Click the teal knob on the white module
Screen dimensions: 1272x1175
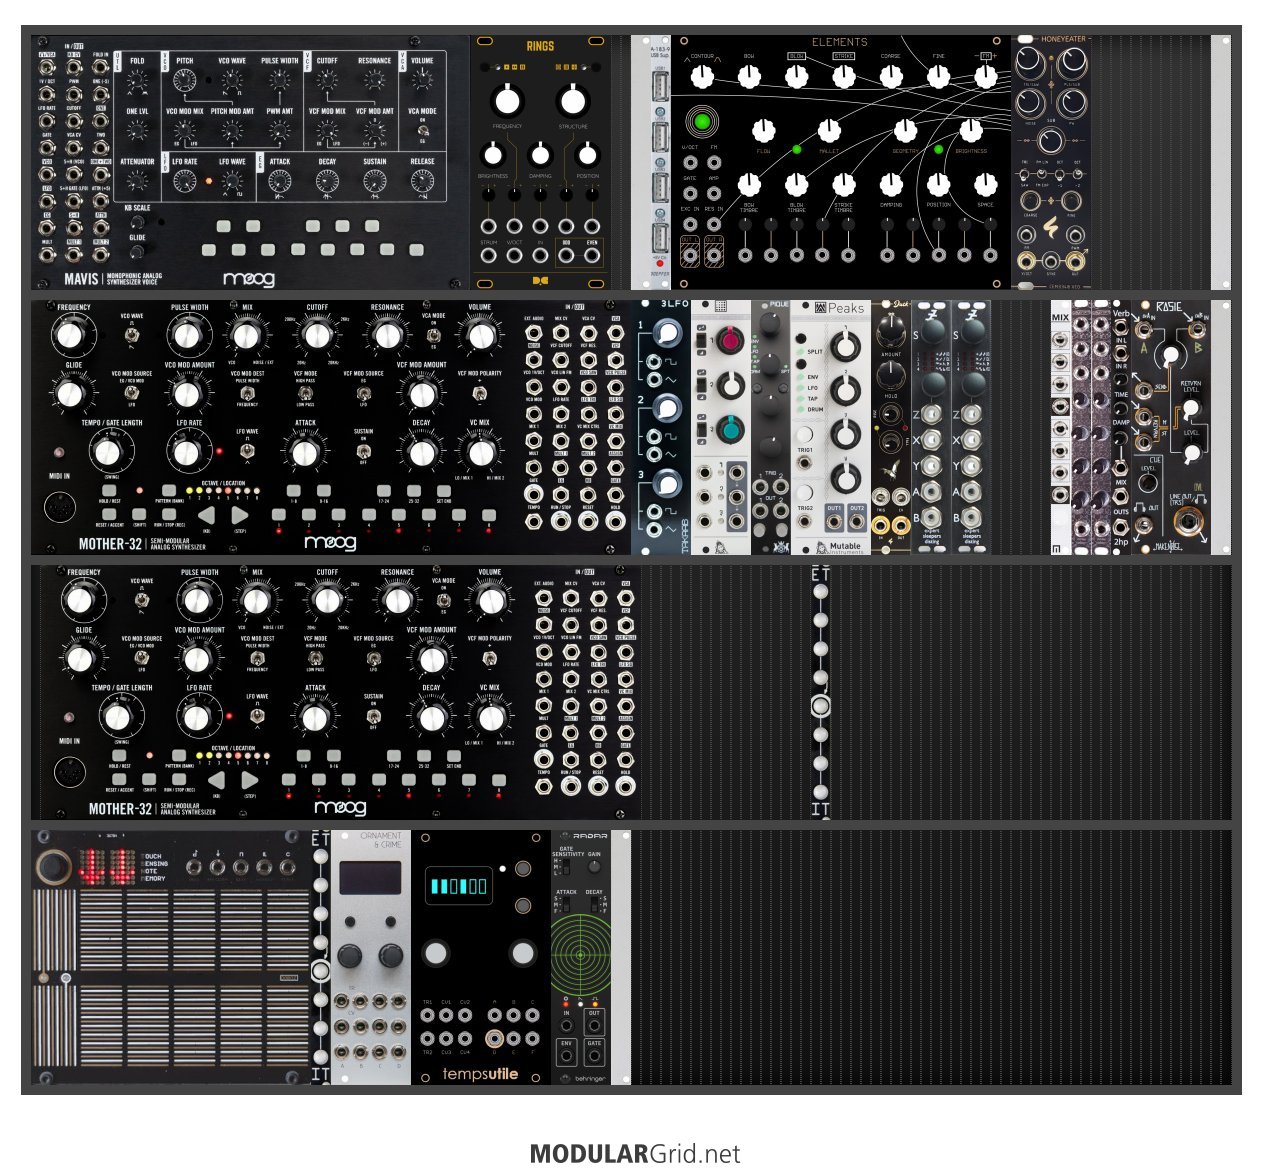tap(732, 429)
